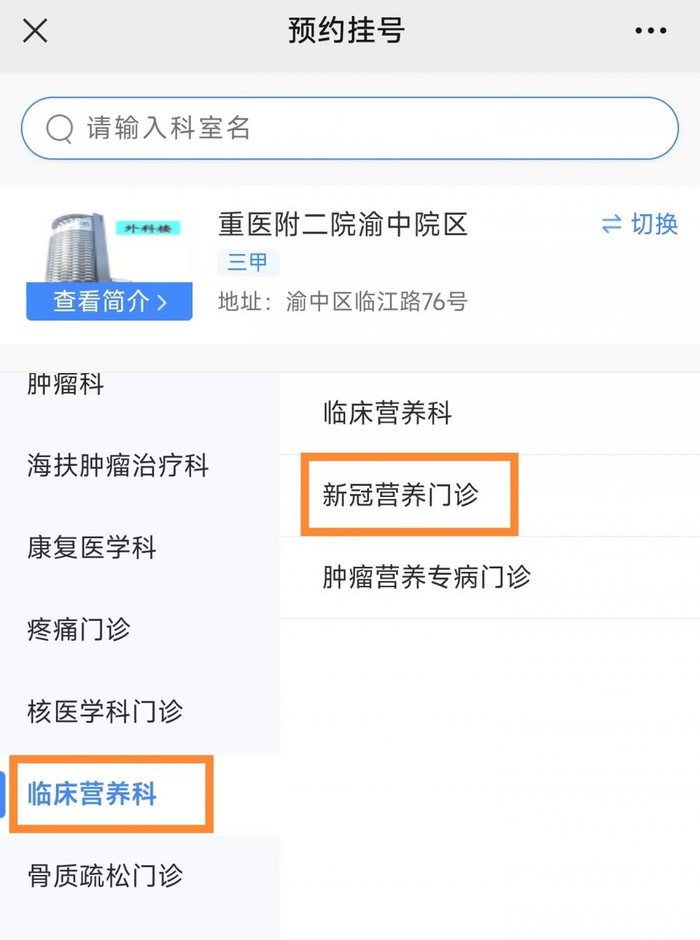Screen dimensions: 700x940
Task: Select 疼痛门诊 in department list
Action: click(75, 630)
